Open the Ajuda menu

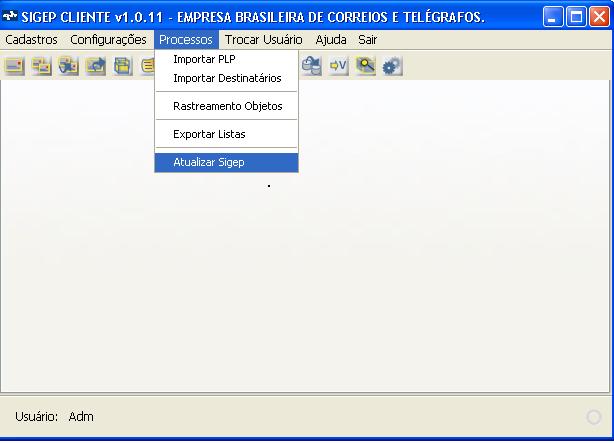[x=331, y=40]
